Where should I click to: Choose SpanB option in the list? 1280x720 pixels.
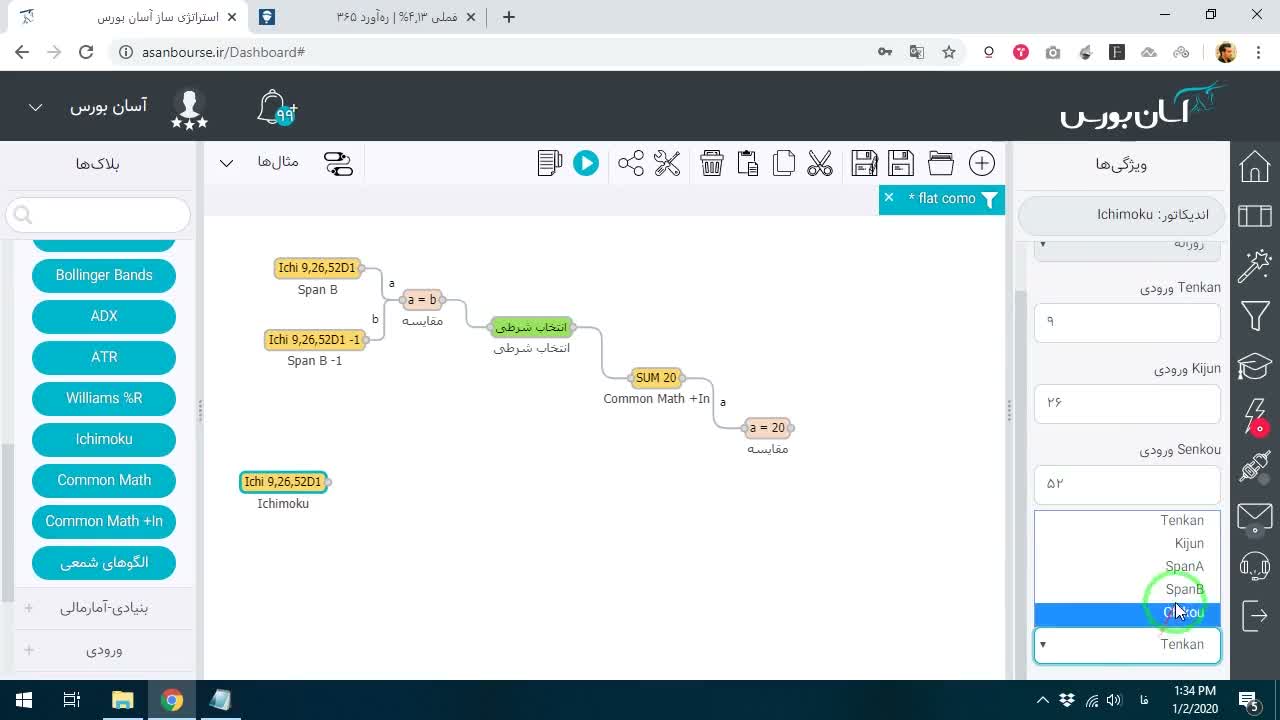pyautogui.click(x=1127, y=590)
